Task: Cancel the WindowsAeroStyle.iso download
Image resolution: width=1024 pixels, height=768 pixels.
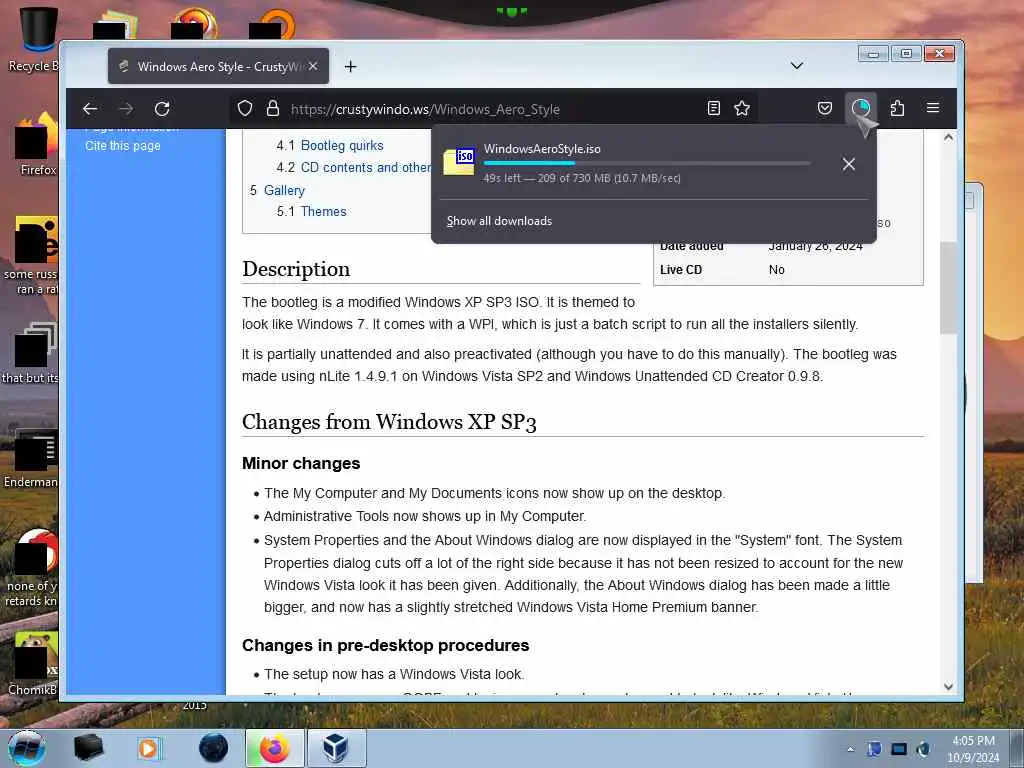Action: [848, 164]
